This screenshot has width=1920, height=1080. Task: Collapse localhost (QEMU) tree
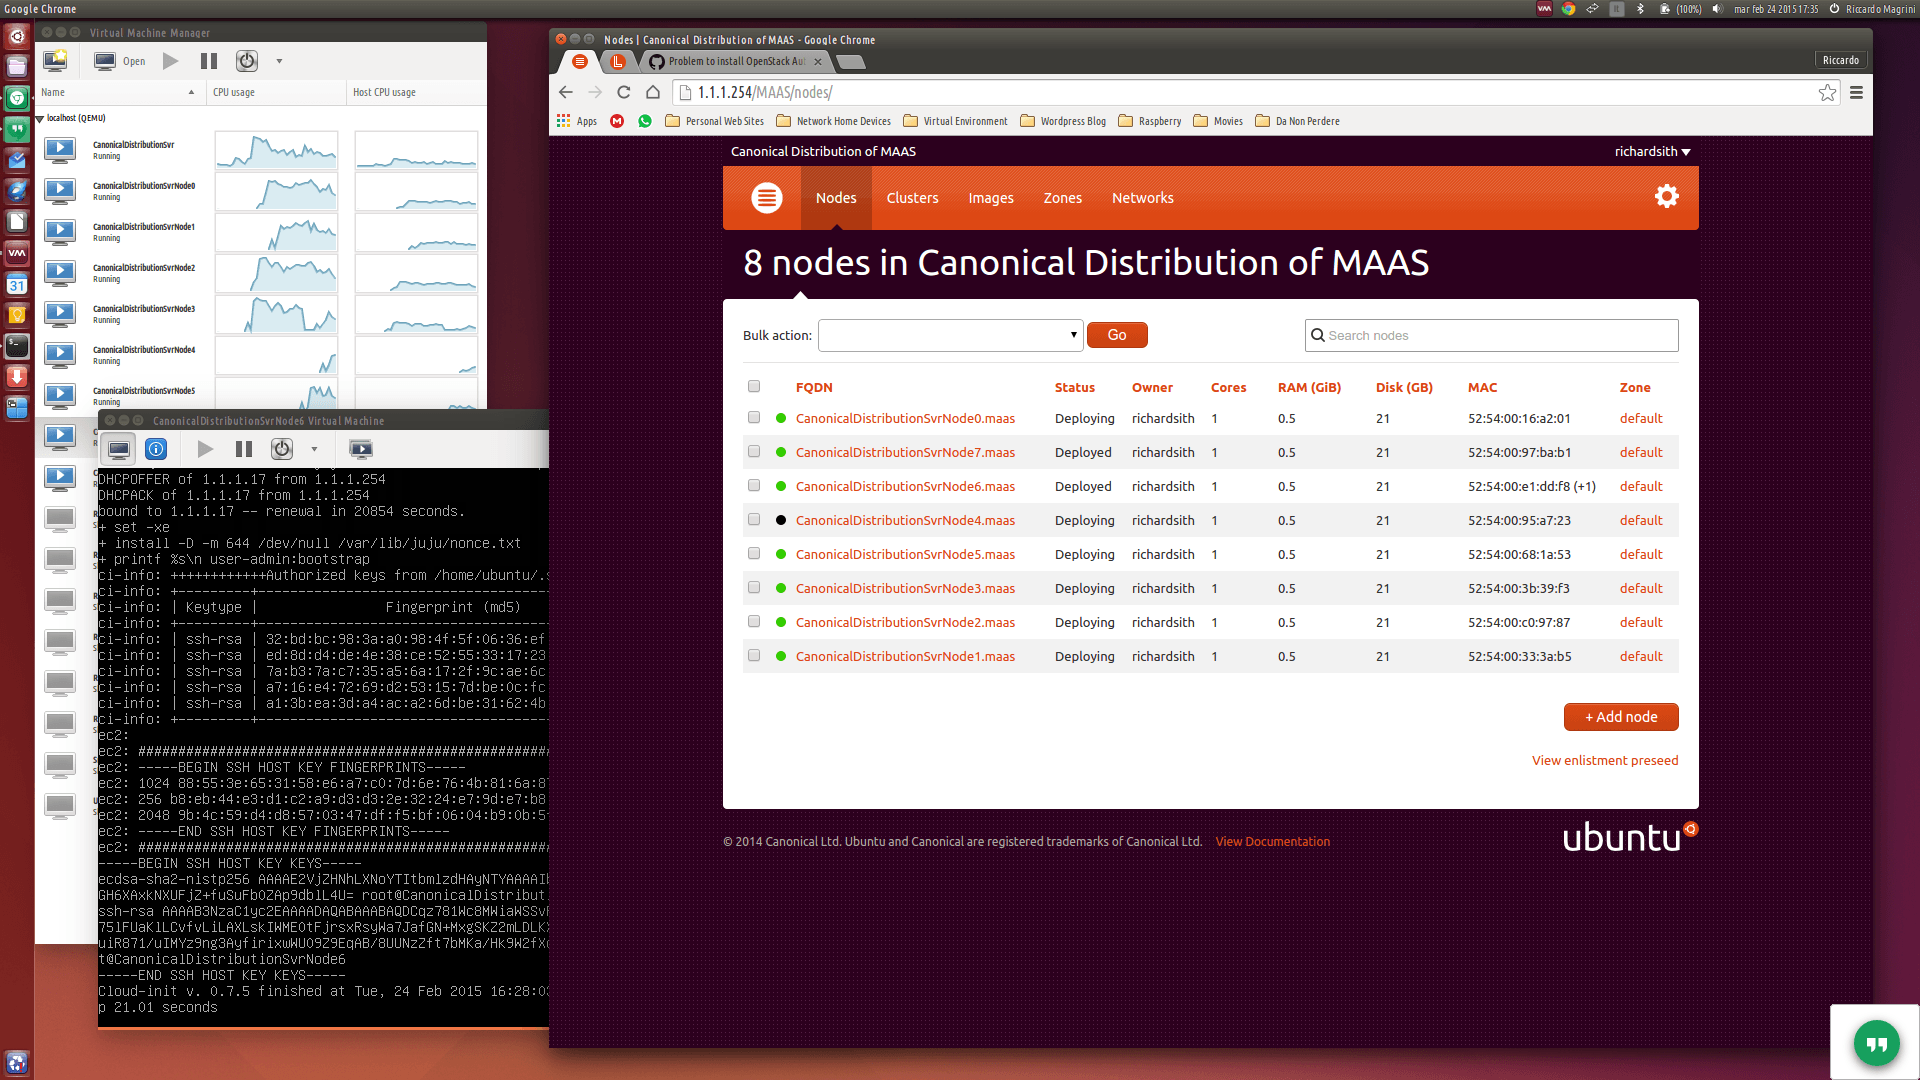pos(40,119)
